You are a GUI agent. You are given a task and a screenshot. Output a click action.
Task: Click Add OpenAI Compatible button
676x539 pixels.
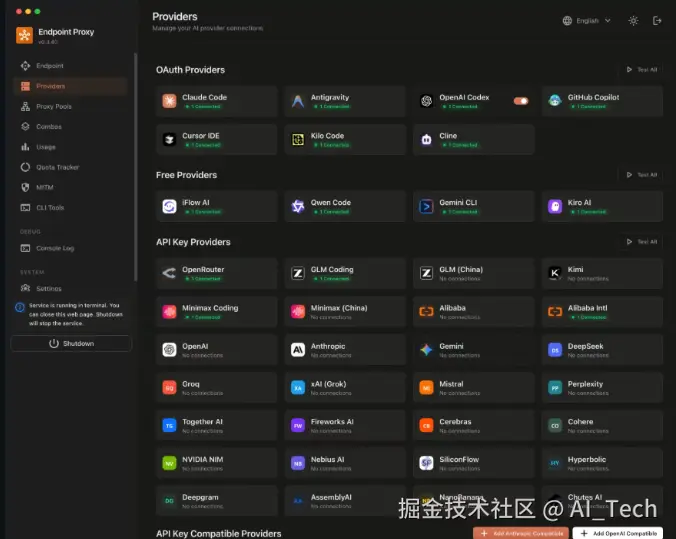pos(617,533)
